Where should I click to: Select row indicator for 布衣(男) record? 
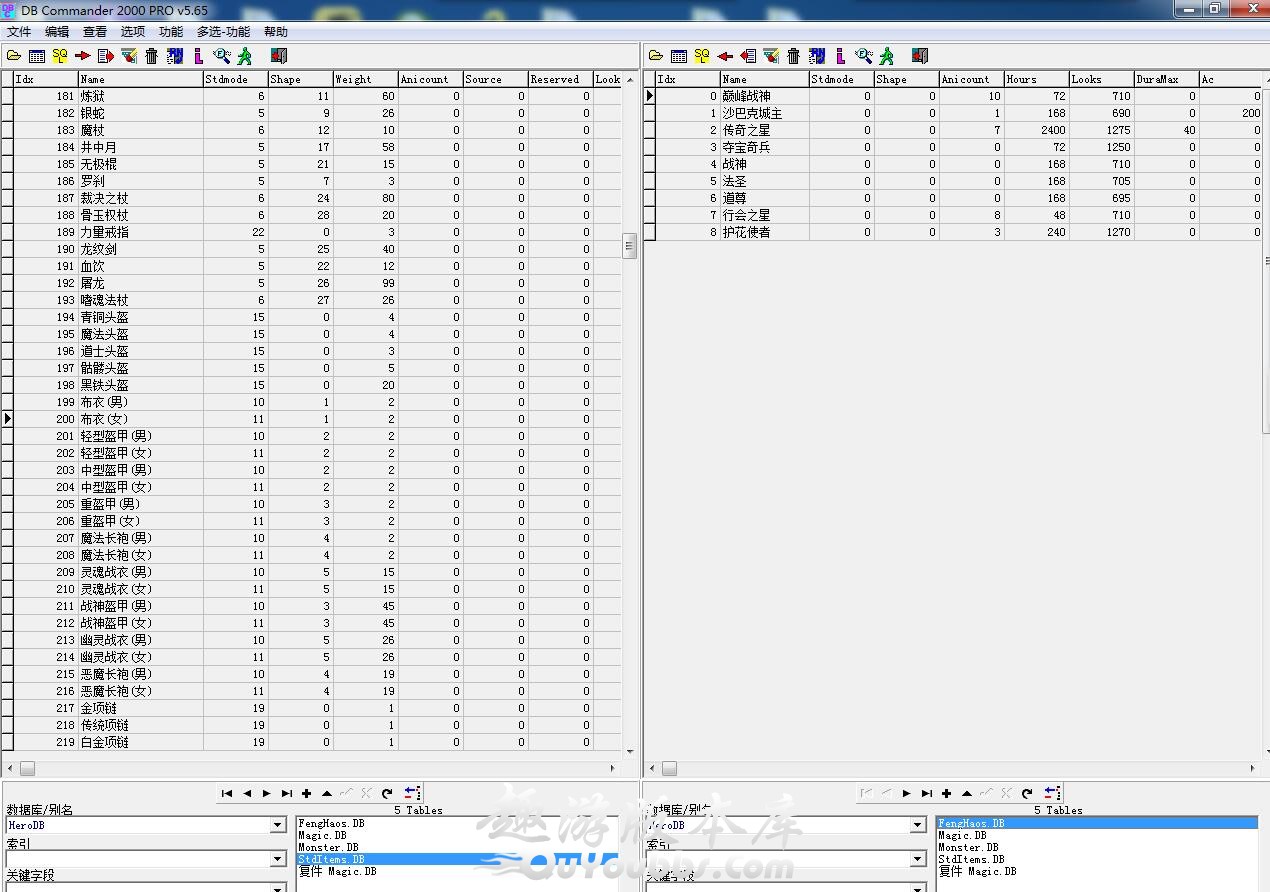[x=7, y=402]
